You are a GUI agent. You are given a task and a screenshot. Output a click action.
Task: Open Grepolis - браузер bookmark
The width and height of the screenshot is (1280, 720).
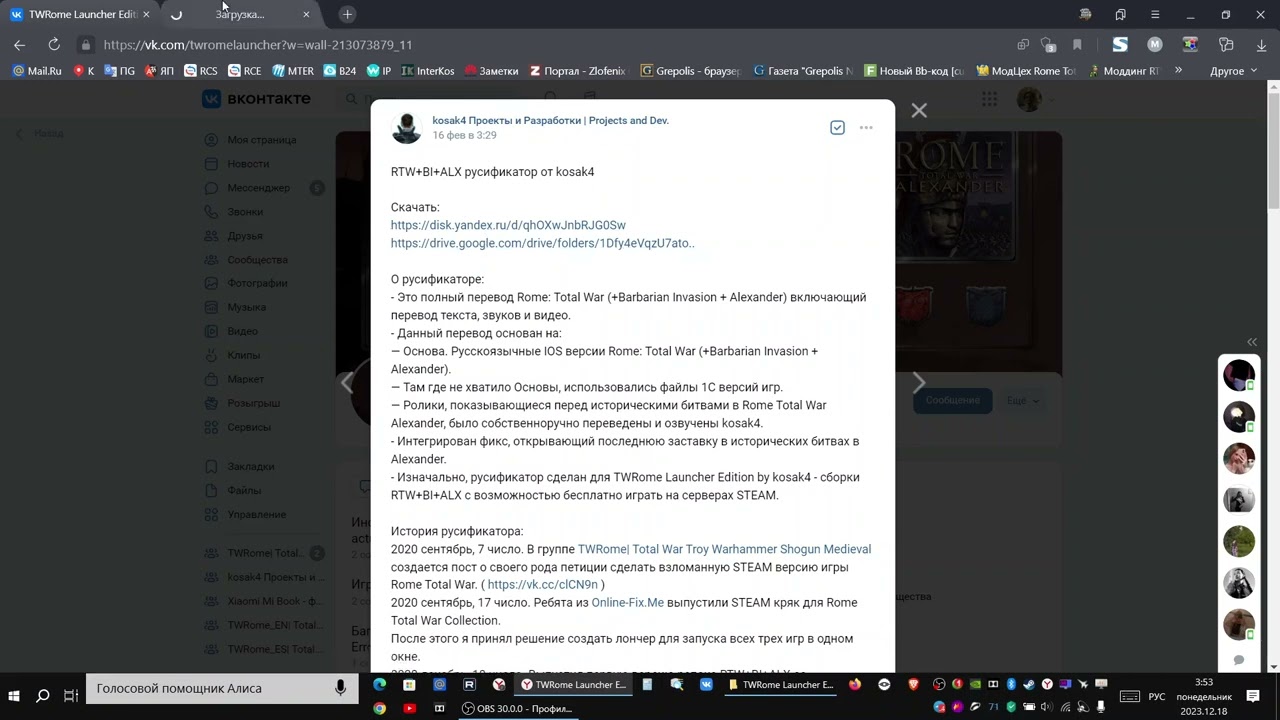tap(690, 71)
